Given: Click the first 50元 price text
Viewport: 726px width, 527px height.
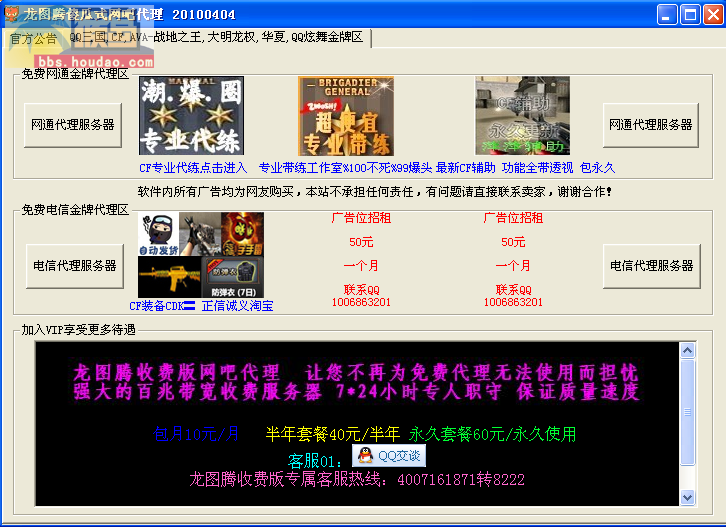Looking at the screenshot, I should [x=361, y=242].
